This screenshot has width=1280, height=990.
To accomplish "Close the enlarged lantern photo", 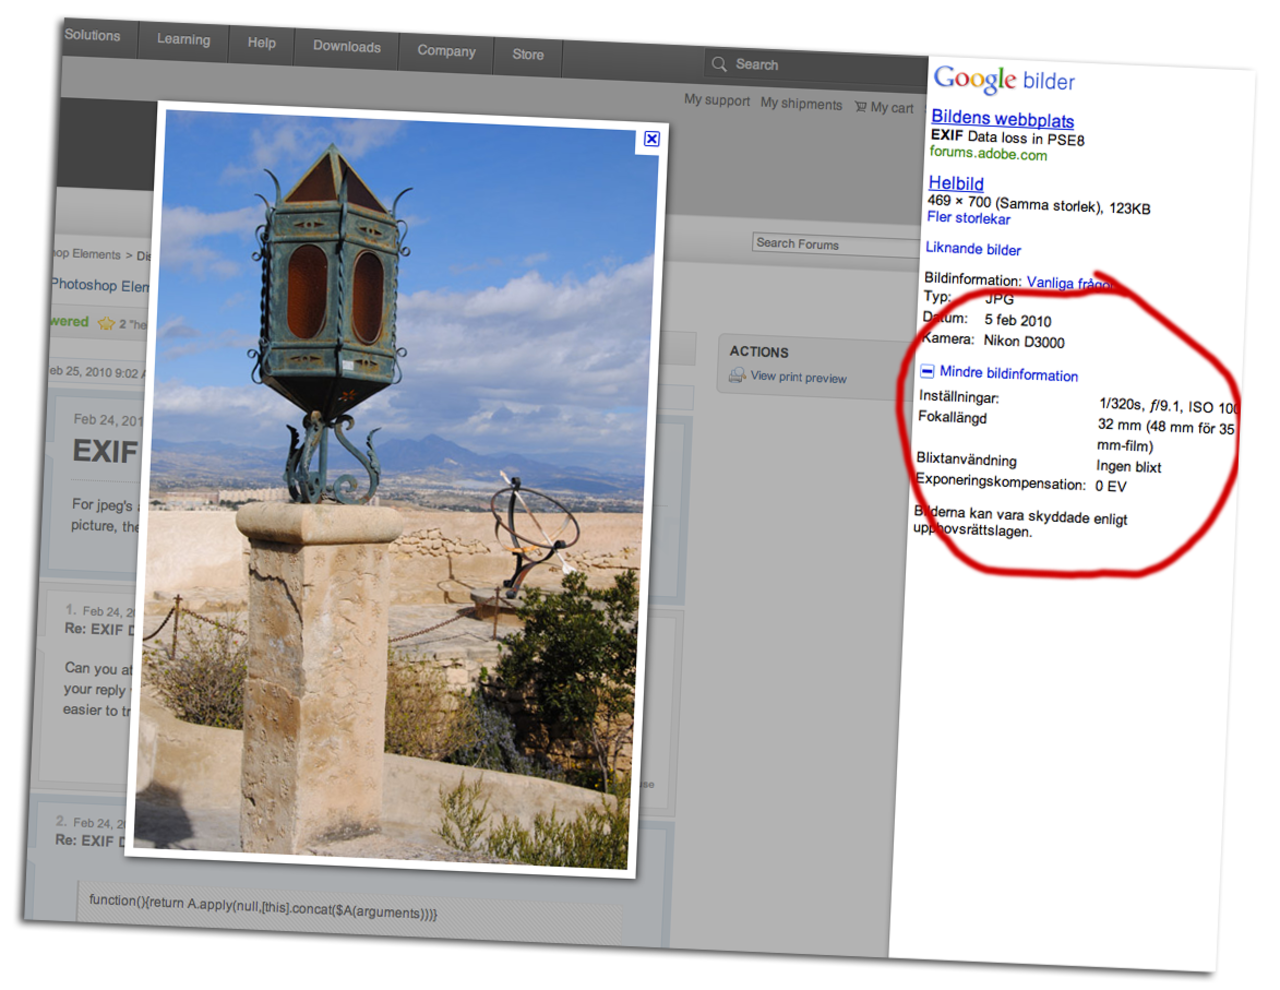I will click(x=652, y=138).
